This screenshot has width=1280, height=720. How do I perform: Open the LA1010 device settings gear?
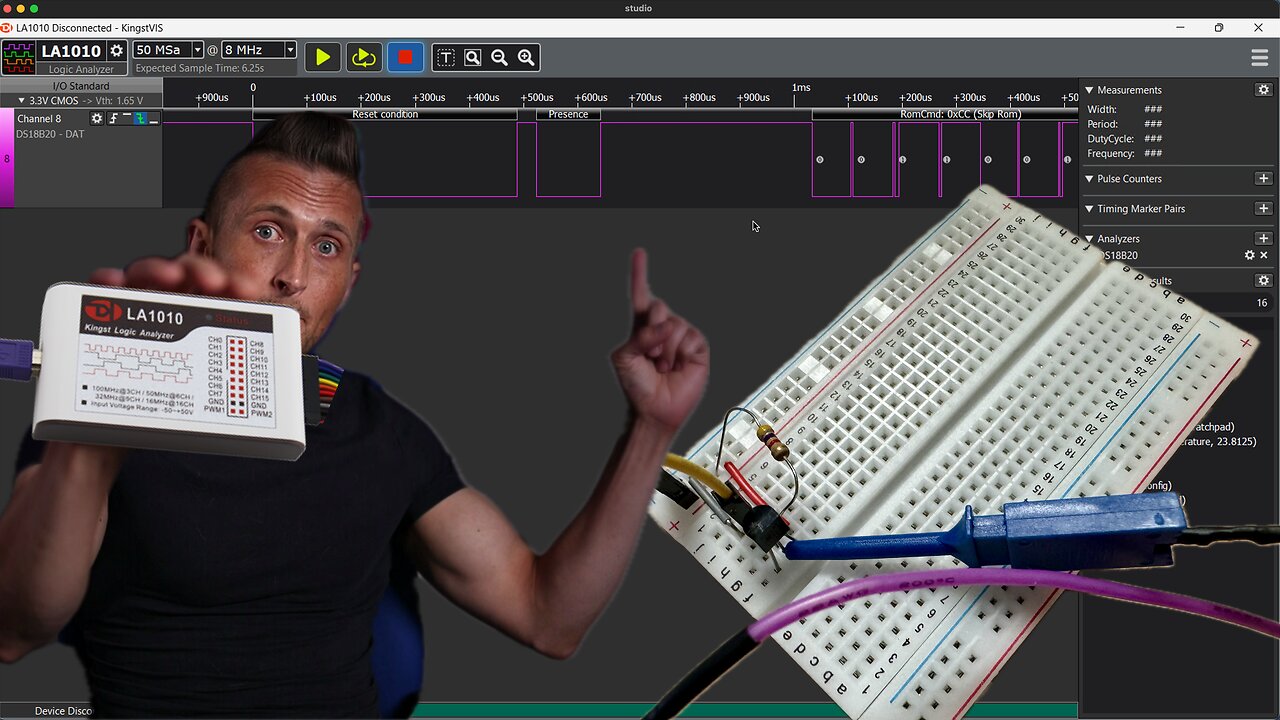coord(117,51)
